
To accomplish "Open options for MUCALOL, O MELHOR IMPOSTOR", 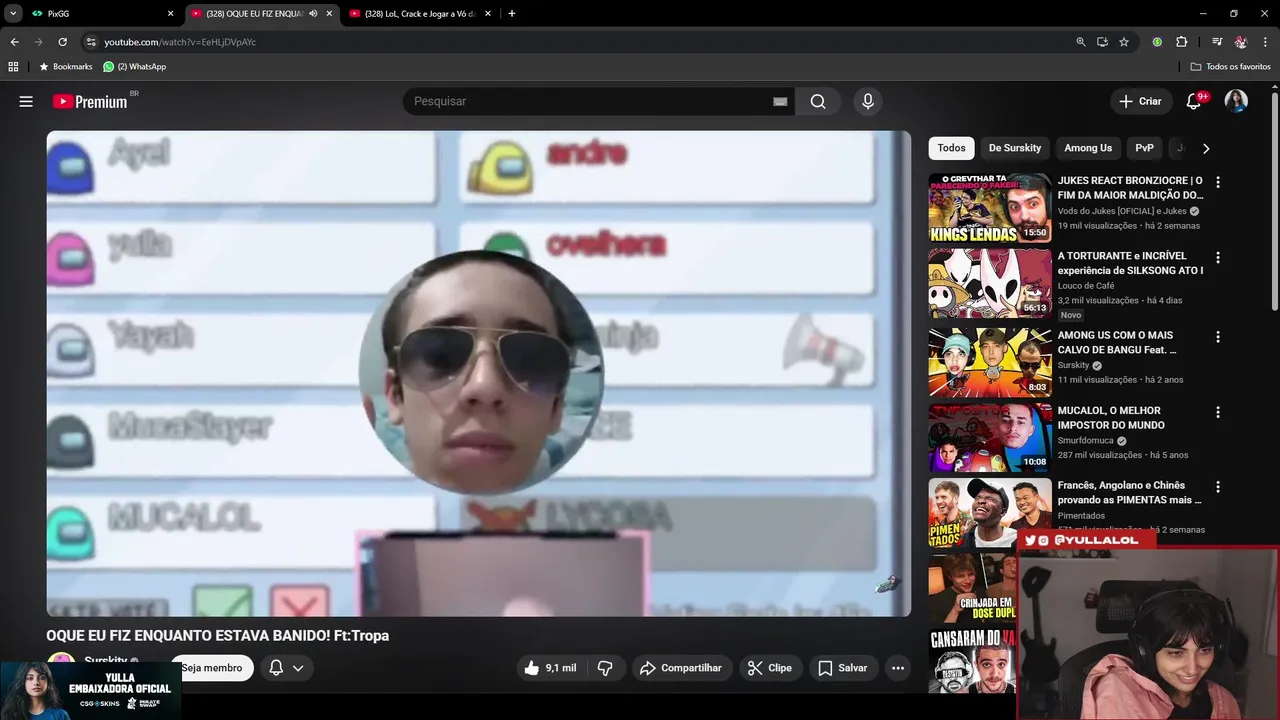I will tap(1218, 412).
